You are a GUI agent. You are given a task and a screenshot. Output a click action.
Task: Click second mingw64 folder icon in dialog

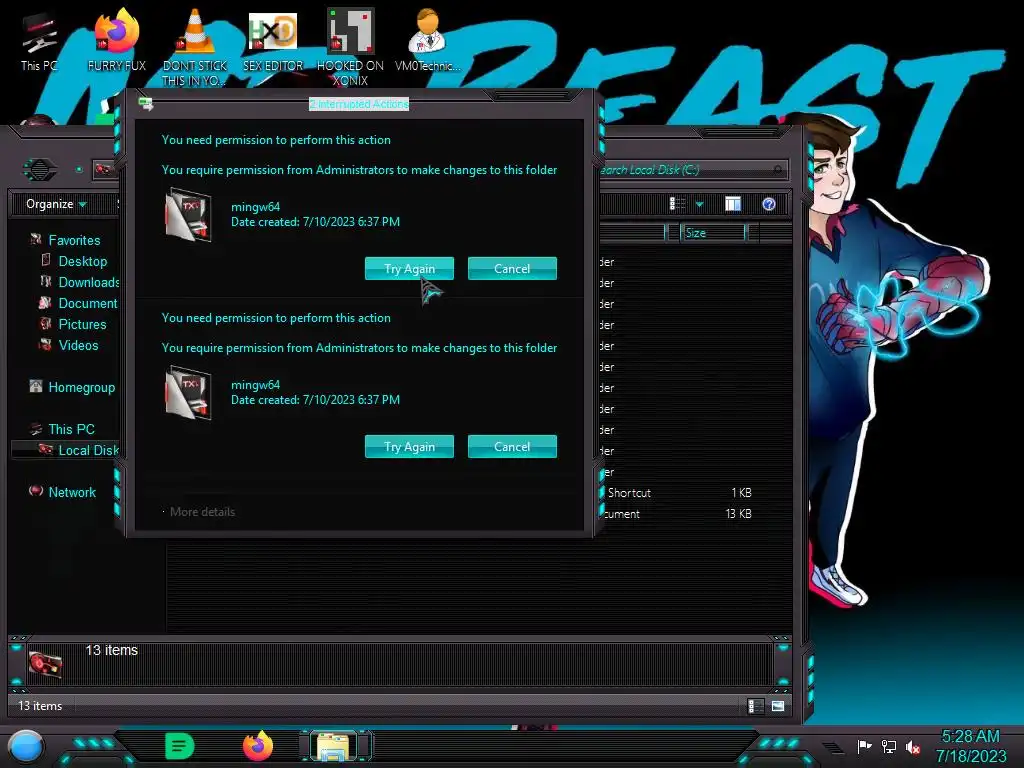(x=188, y=392)
